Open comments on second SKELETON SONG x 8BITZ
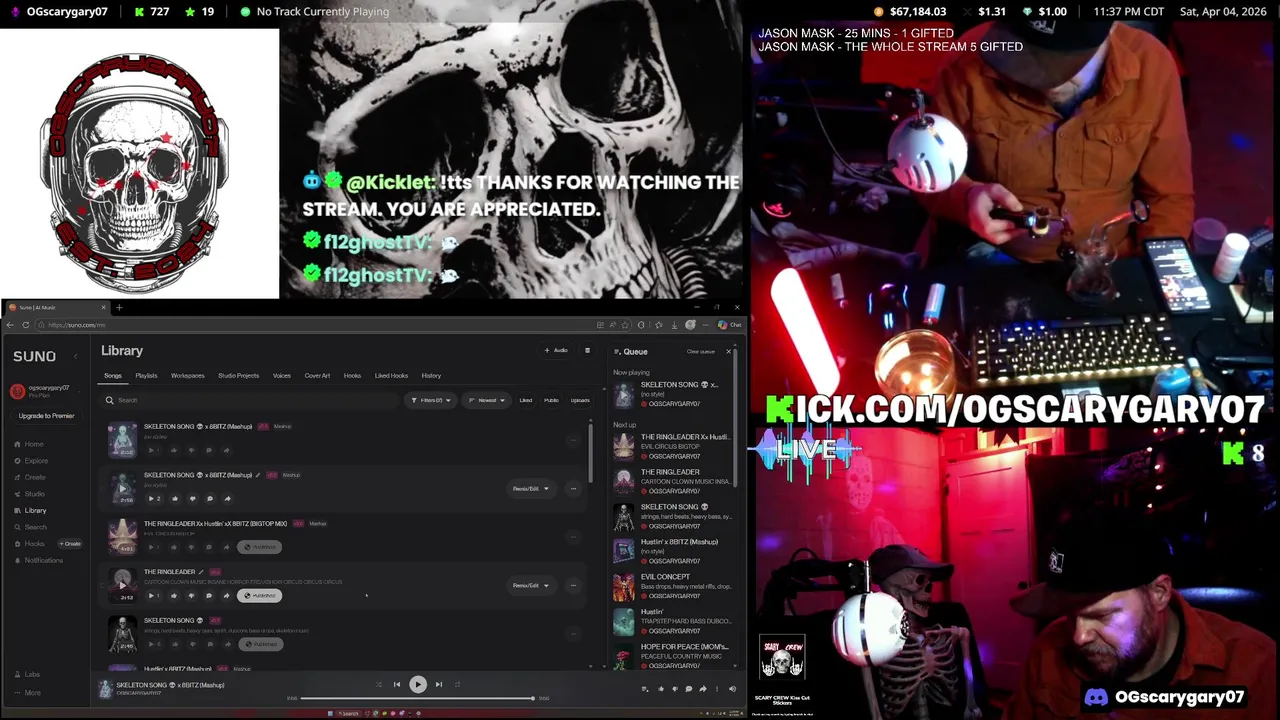Screen dimensions: 1280x720 click(x=210, y=498)
